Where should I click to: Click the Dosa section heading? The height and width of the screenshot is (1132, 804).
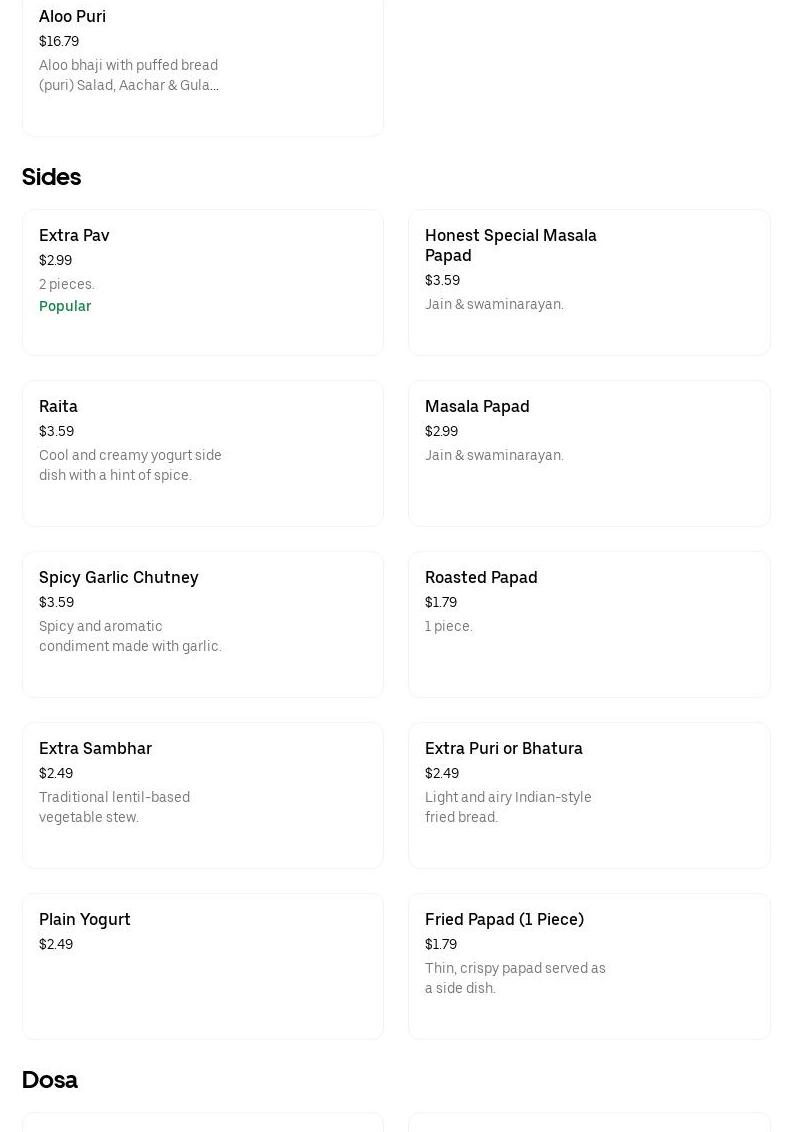click(x=50, y=1080)
